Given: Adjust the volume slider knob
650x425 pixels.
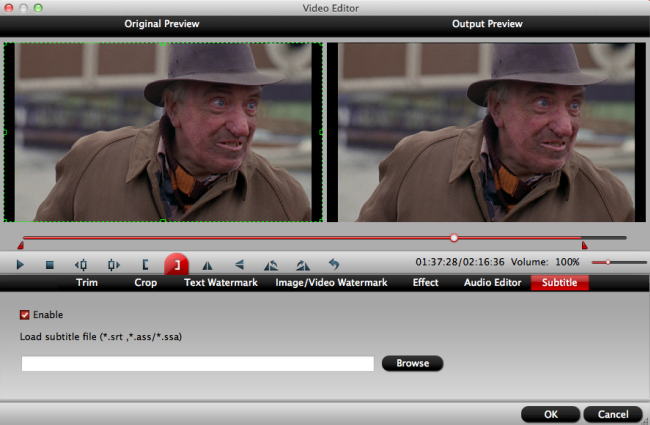Looking at the screenshot, I should coord(608,262).
